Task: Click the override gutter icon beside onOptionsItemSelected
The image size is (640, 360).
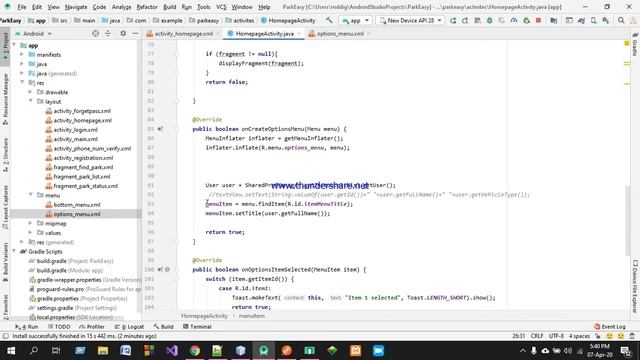Action: (160, 269)
